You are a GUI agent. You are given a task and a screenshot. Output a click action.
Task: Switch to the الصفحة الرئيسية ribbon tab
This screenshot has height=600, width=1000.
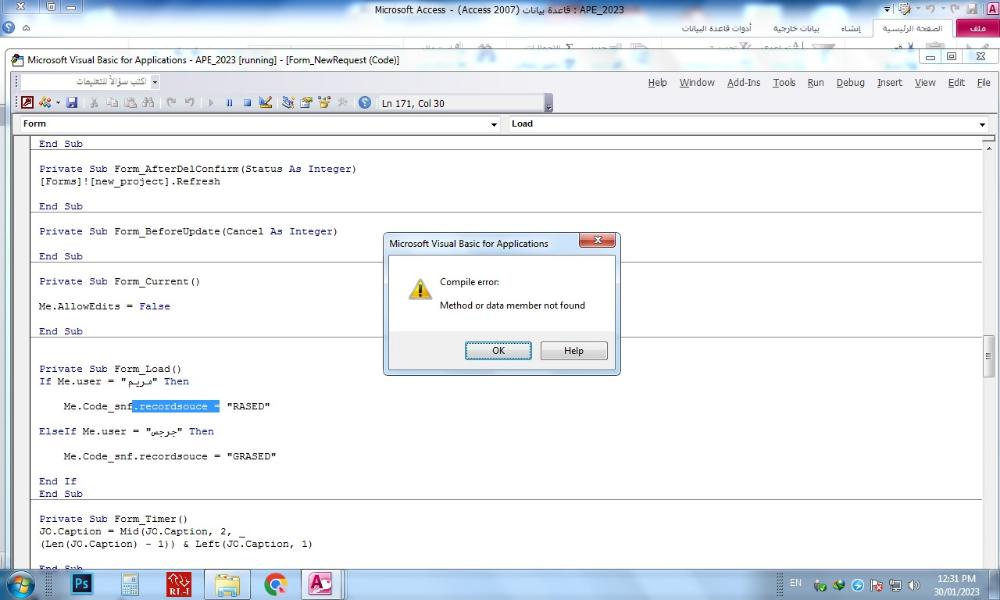click(x=912, y=28)
